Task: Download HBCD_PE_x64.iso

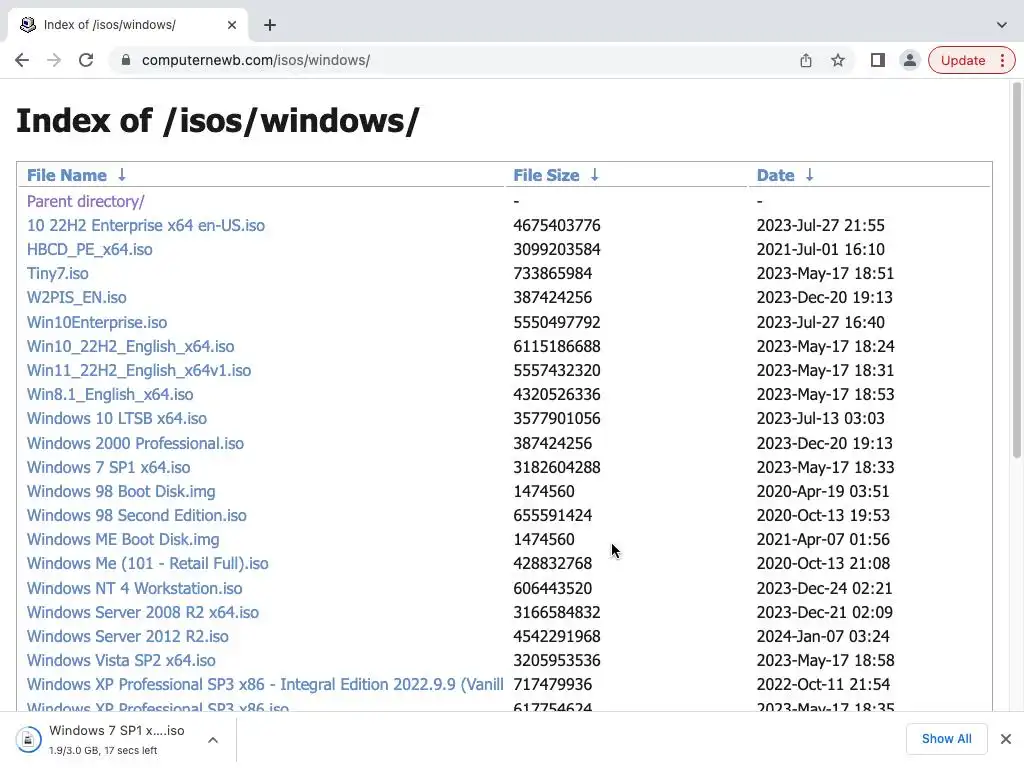Action: click(x=89, y=249)
